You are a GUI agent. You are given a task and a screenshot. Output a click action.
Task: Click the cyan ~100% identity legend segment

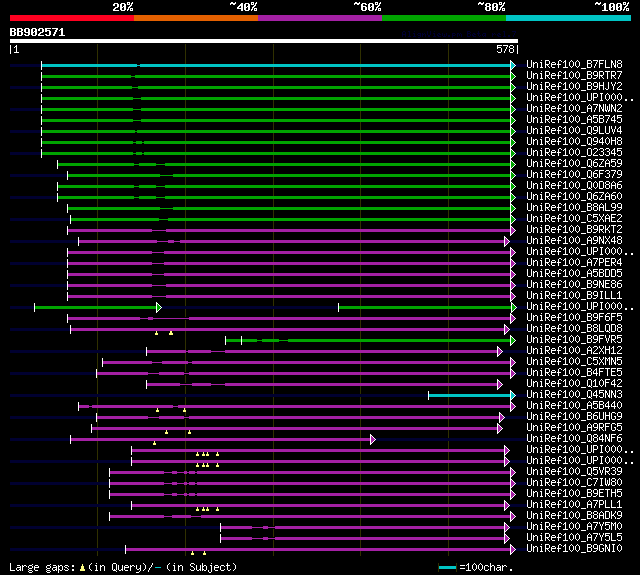coord(568,18)
